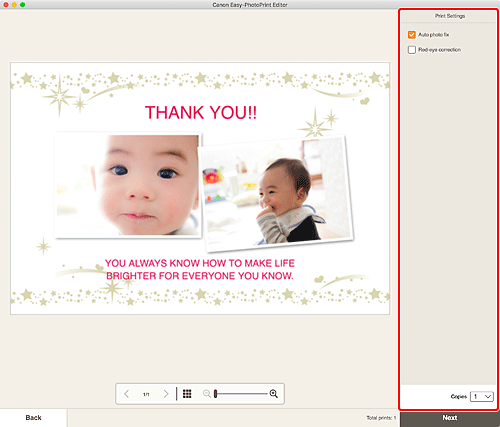Click the 1/1 page indicator
The height and width of the screenshot is (427, 500).
[146, 394]
